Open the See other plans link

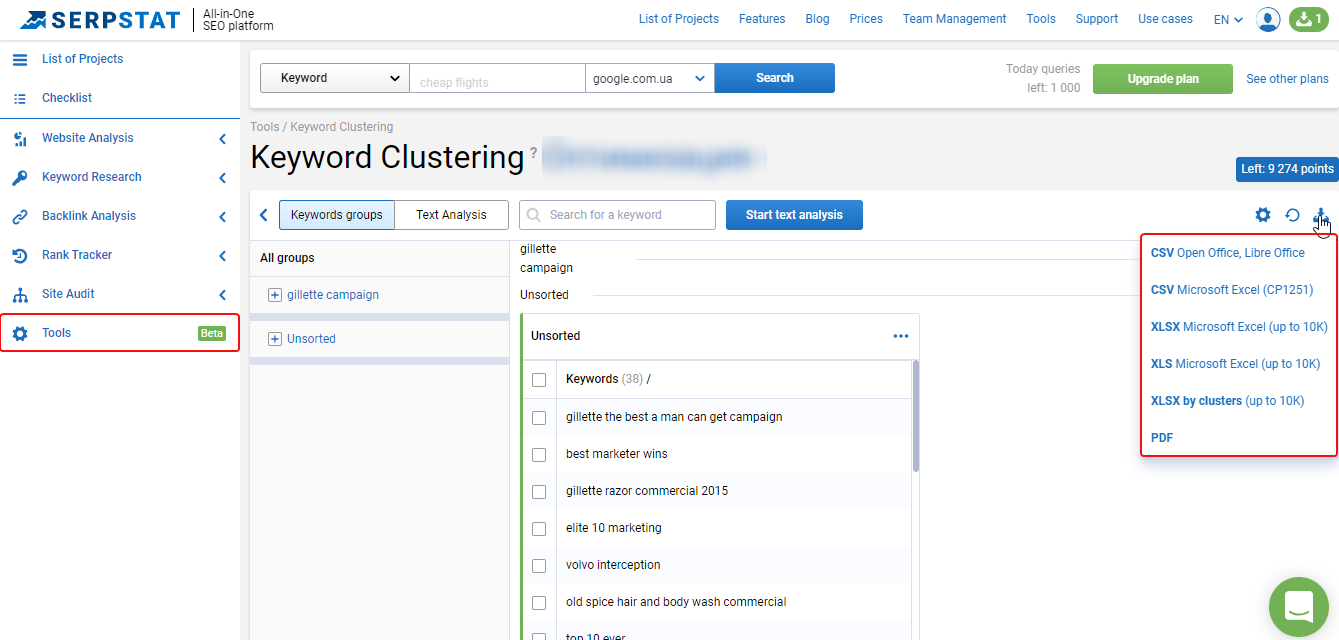tap(1288, 79)
